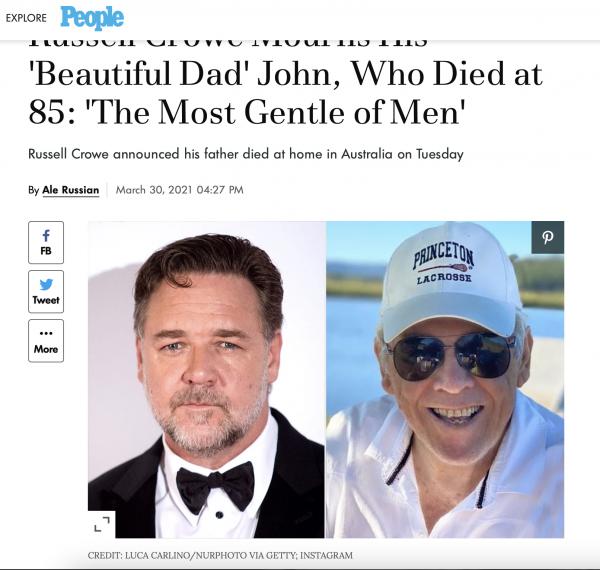Open More sharing options with three dots
The height and width of the screenshot is (570, 600).
pyautogui.click(x=46, y=341)
